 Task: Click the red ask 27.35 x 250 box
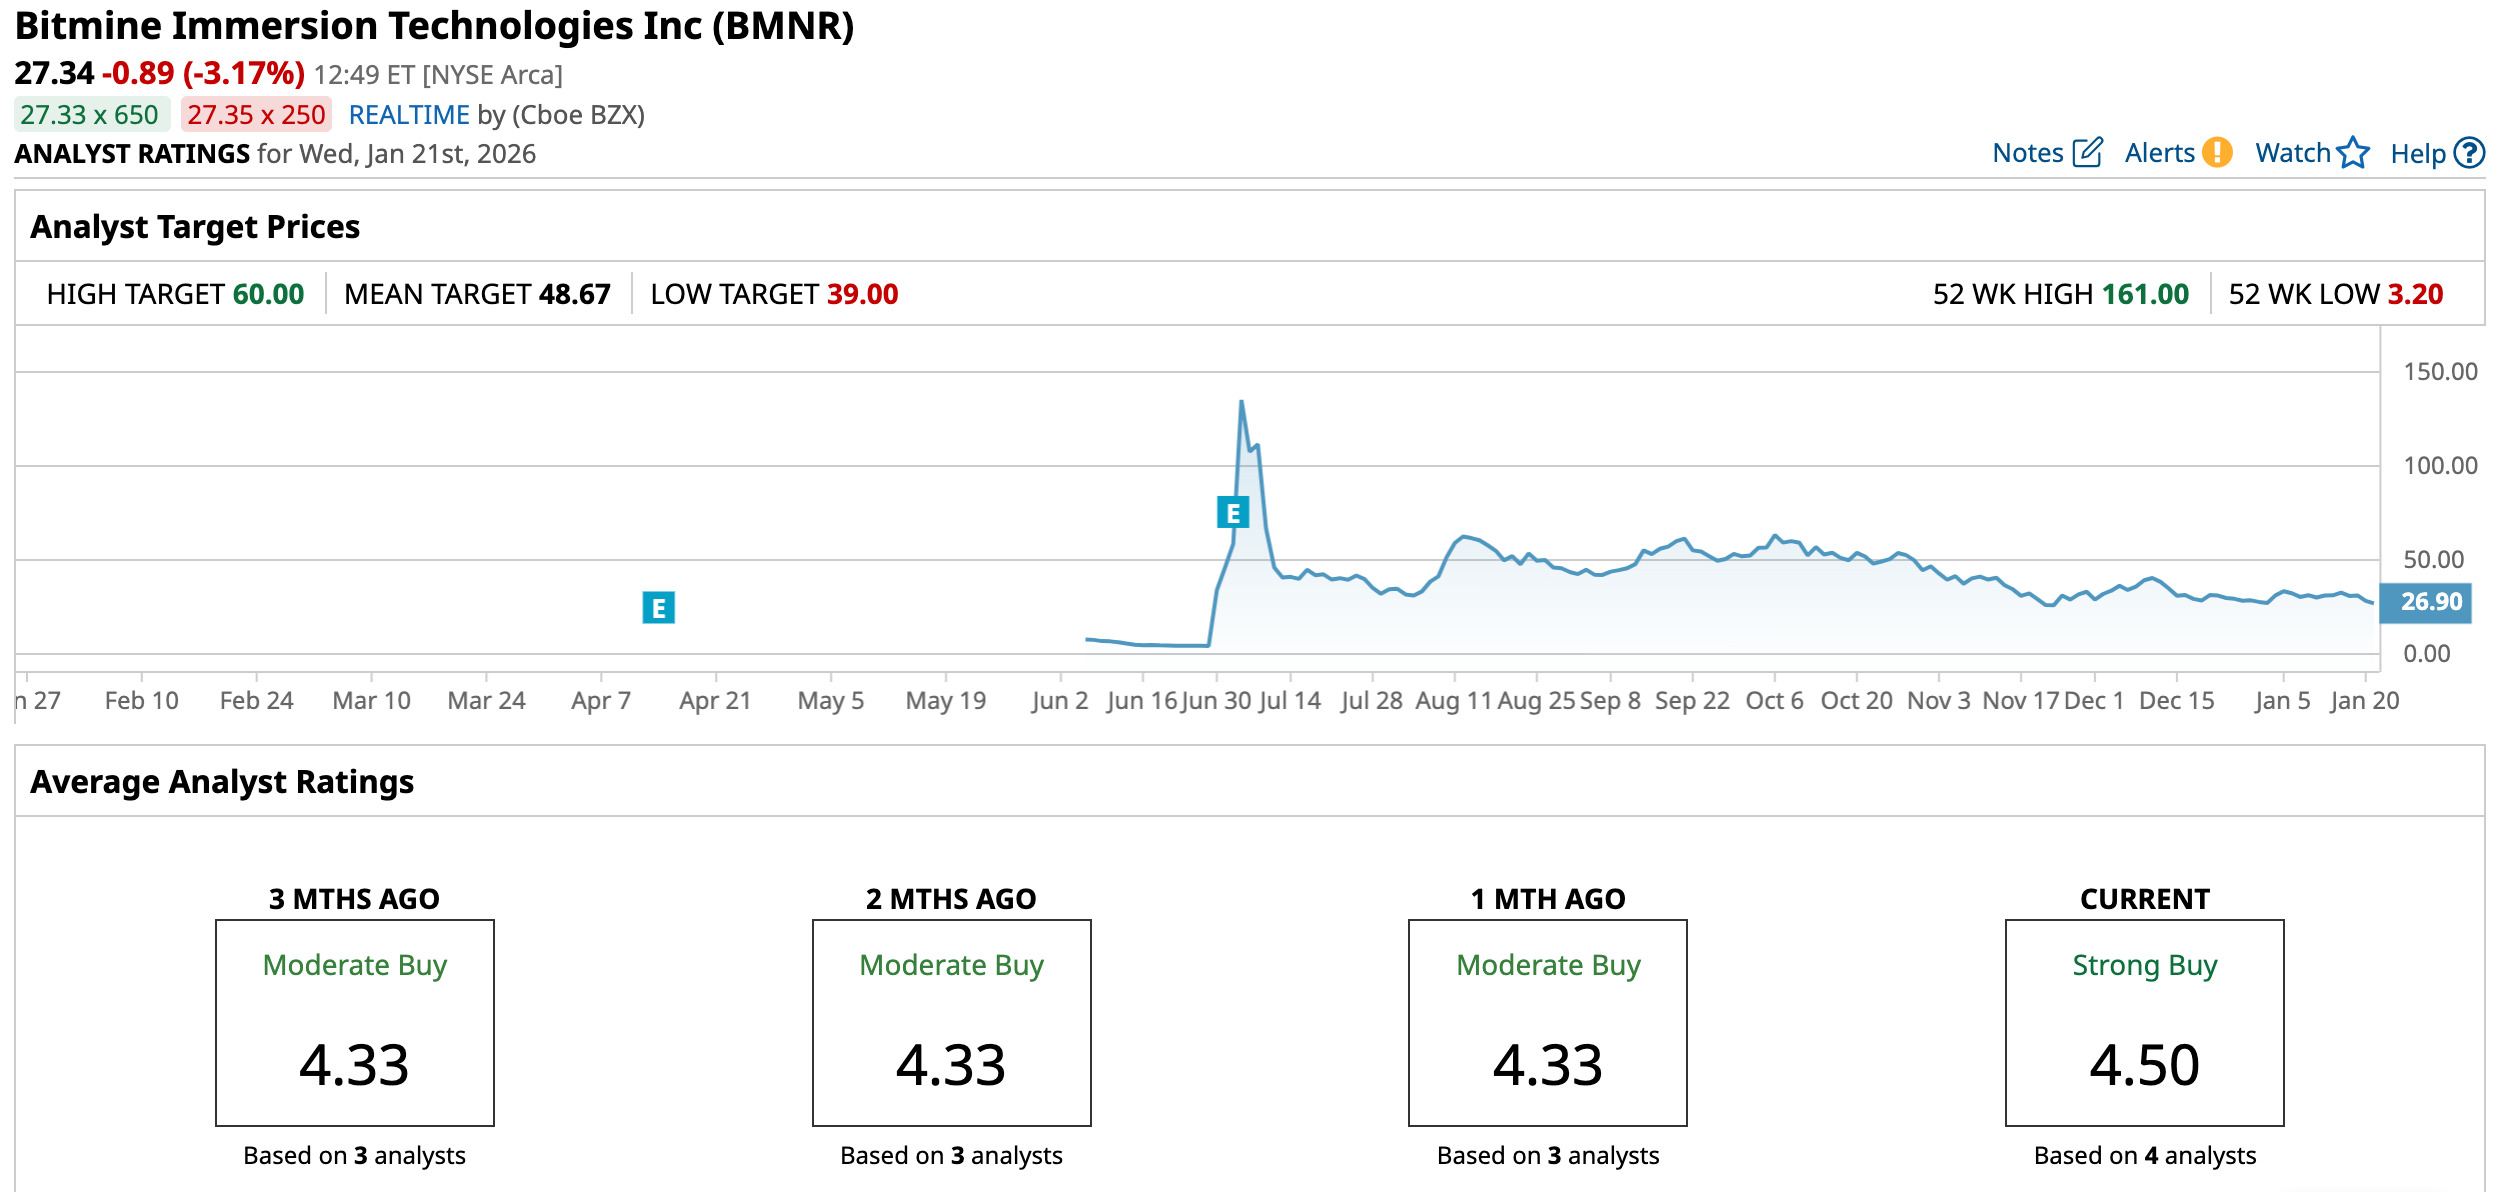256,115
